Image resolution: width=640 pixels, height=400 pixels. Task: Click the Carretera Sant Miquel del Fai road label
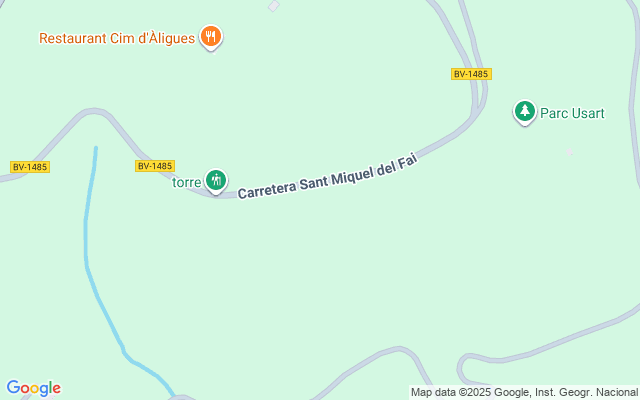coord(328,177)
